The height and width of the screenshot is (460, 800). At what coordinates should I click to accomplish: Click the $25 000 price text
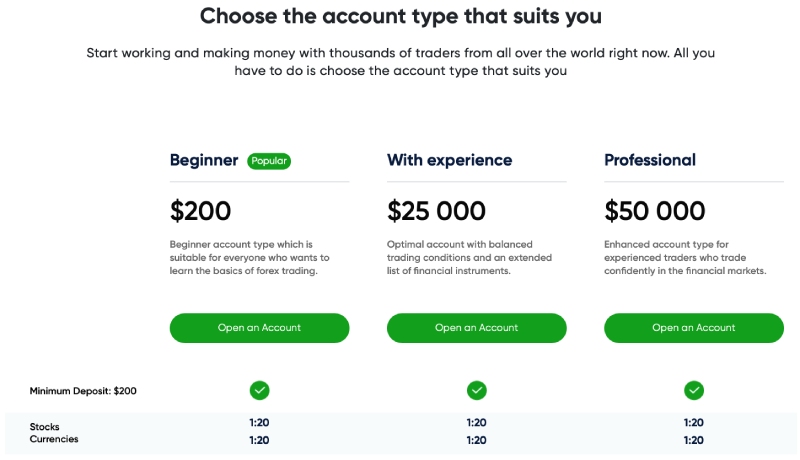pos(436,211)
